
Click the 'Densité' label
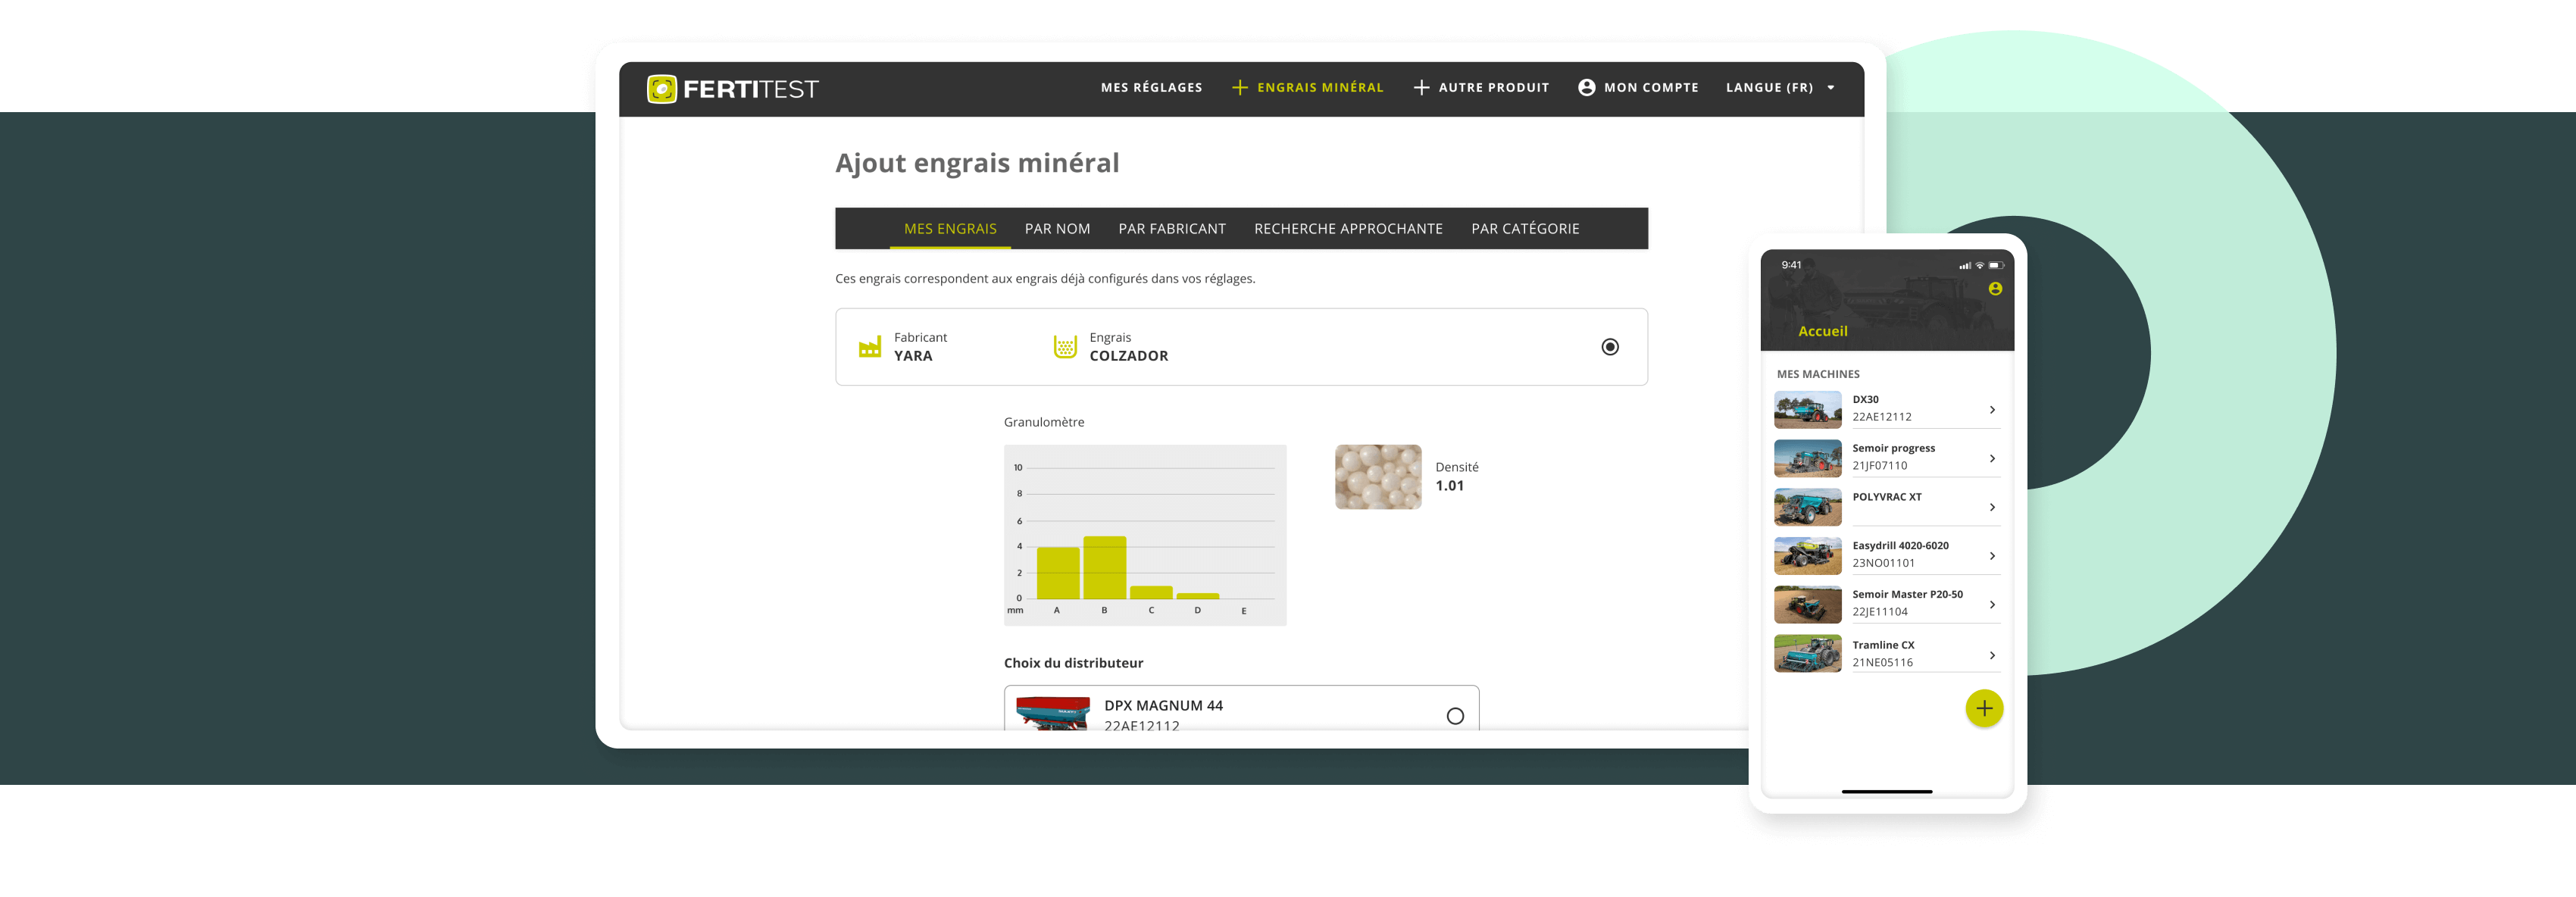point(1457,467)
